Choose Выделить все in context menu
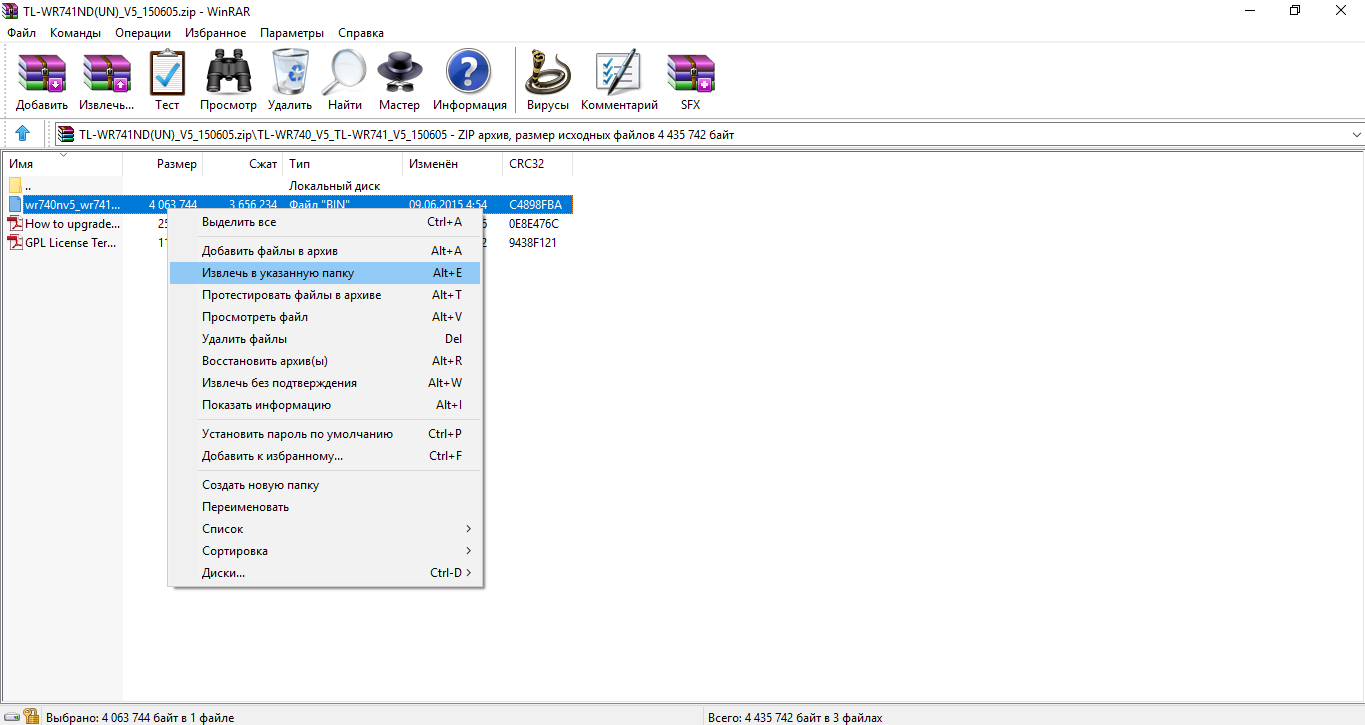The width and height of the screenshot is (1365, 725). [325, 222]
